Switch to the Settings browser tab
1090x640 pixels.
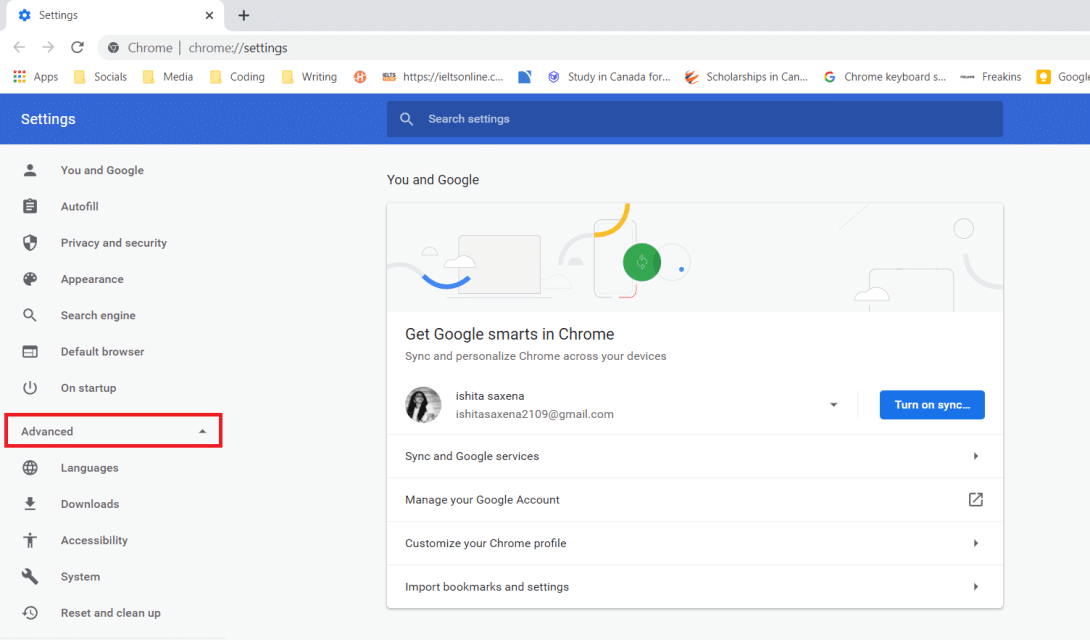115,15
